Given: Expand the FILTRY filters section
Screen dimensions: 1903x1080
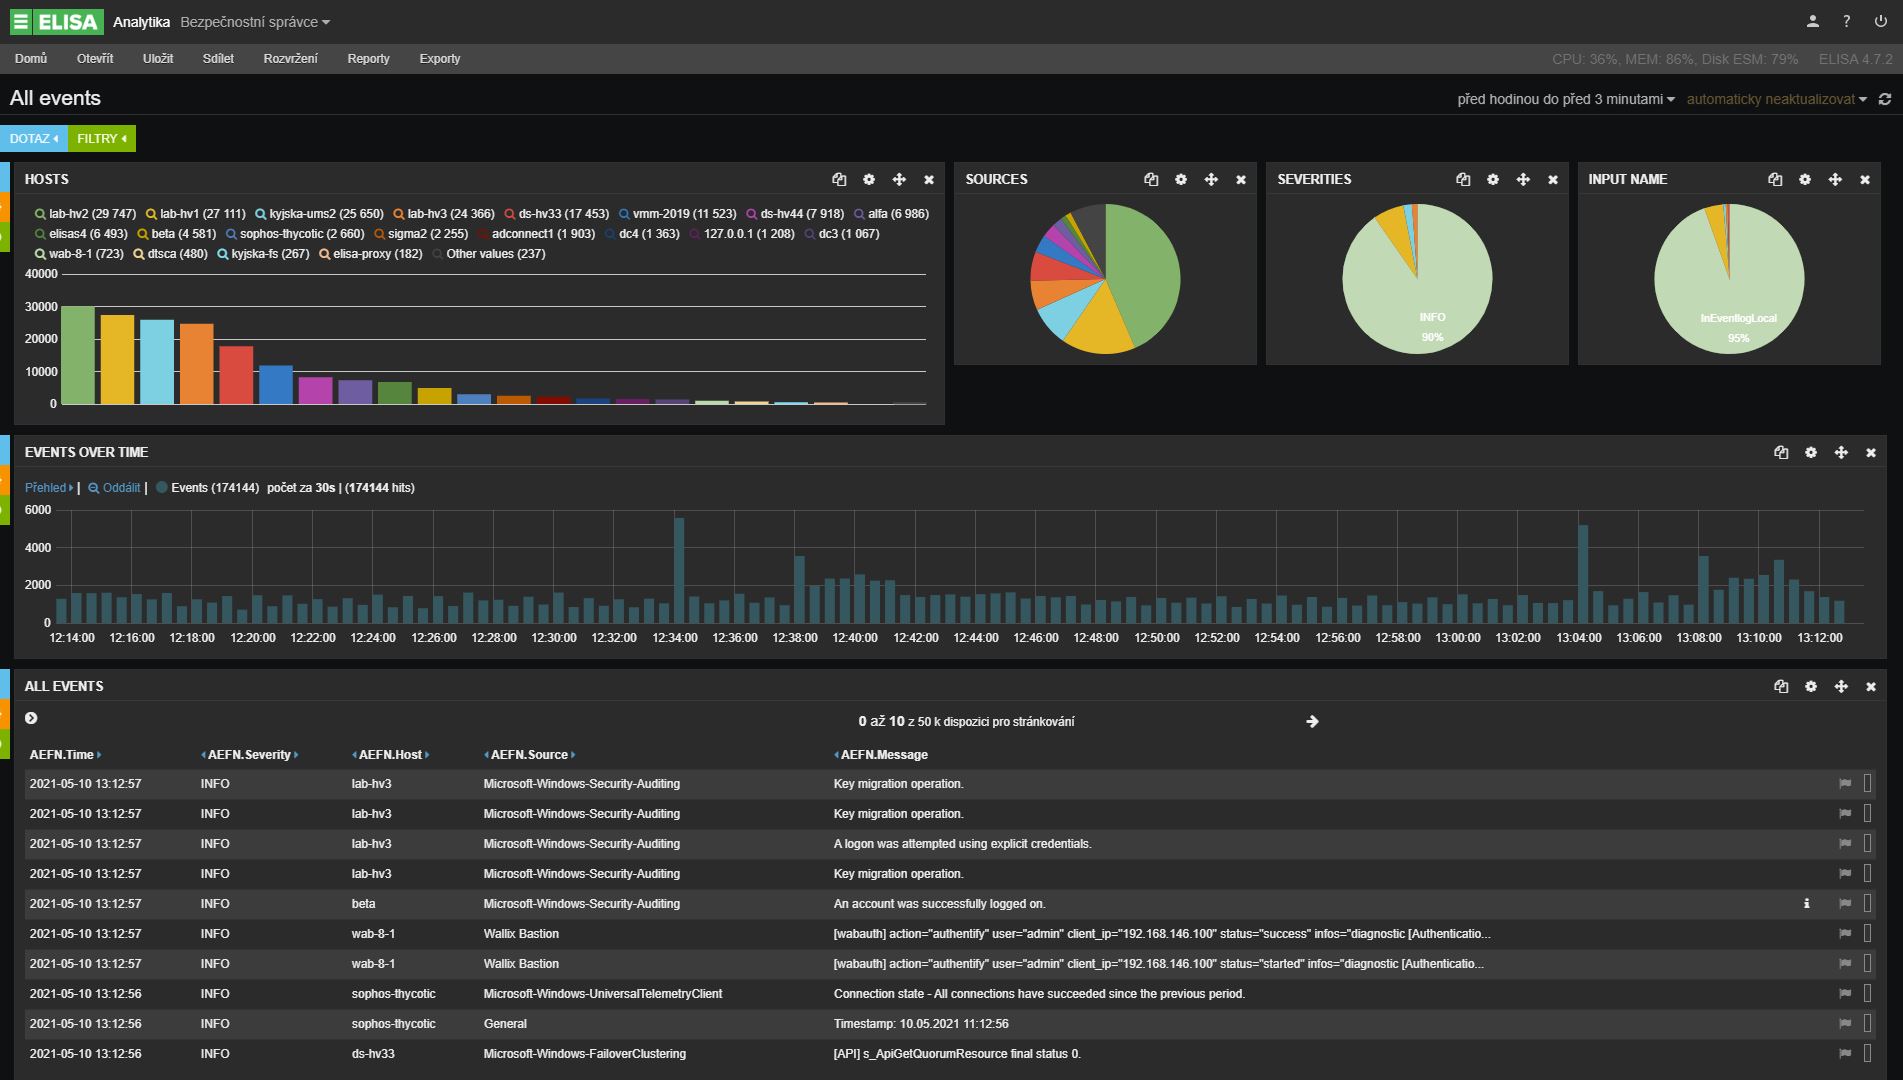Looking at the screenshot, I should [x=101, y=138].
